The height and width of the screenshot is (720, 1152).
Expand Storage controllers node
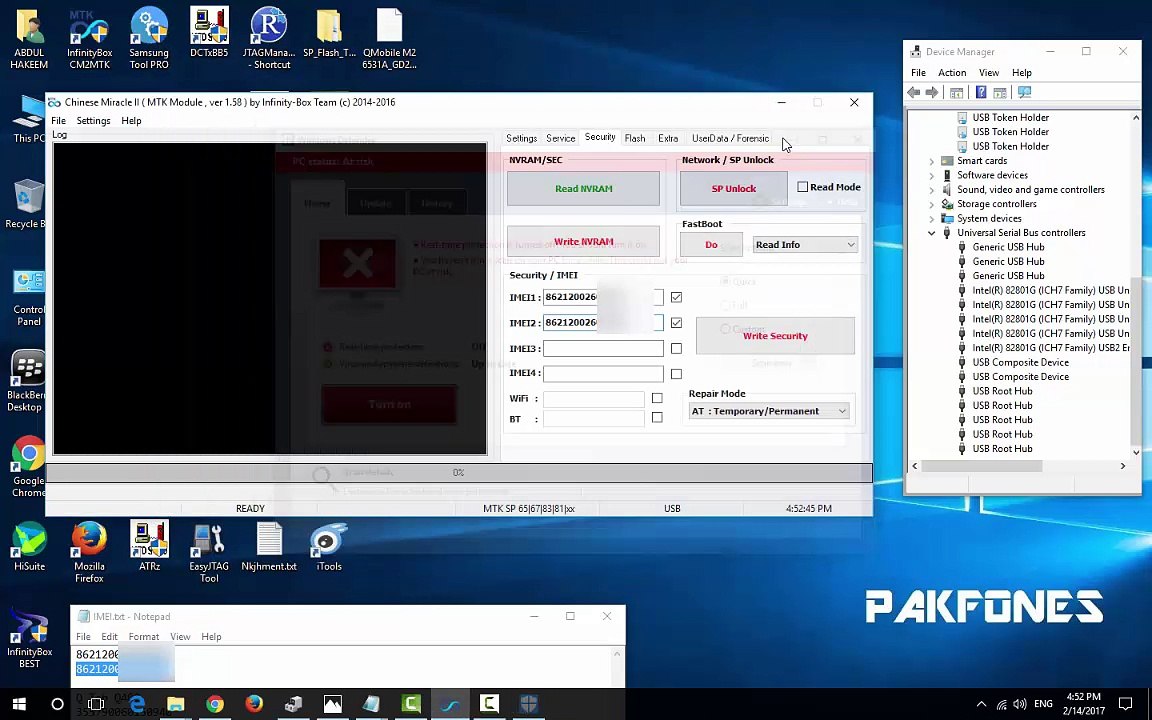coord(932,204)
